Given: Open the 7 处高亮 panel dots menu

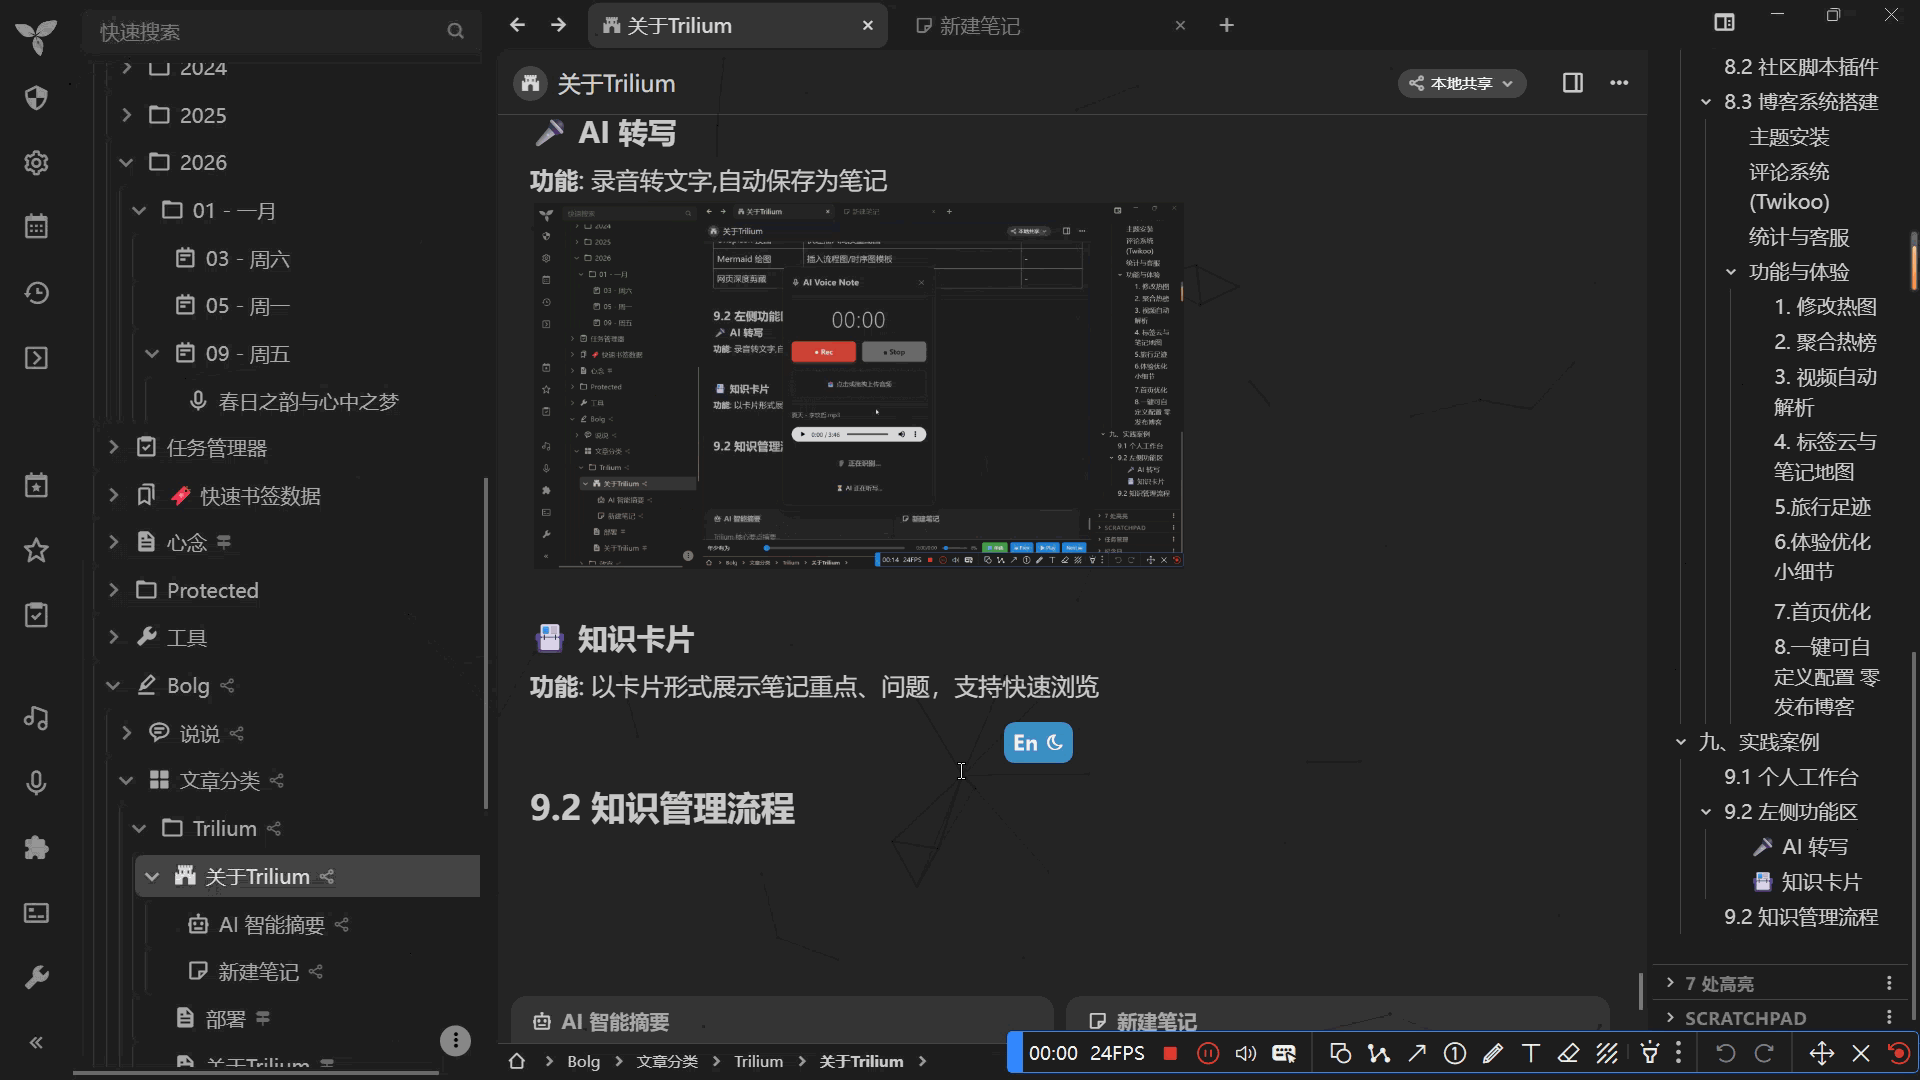Looking at the screenshot, I should (1889, 983).
